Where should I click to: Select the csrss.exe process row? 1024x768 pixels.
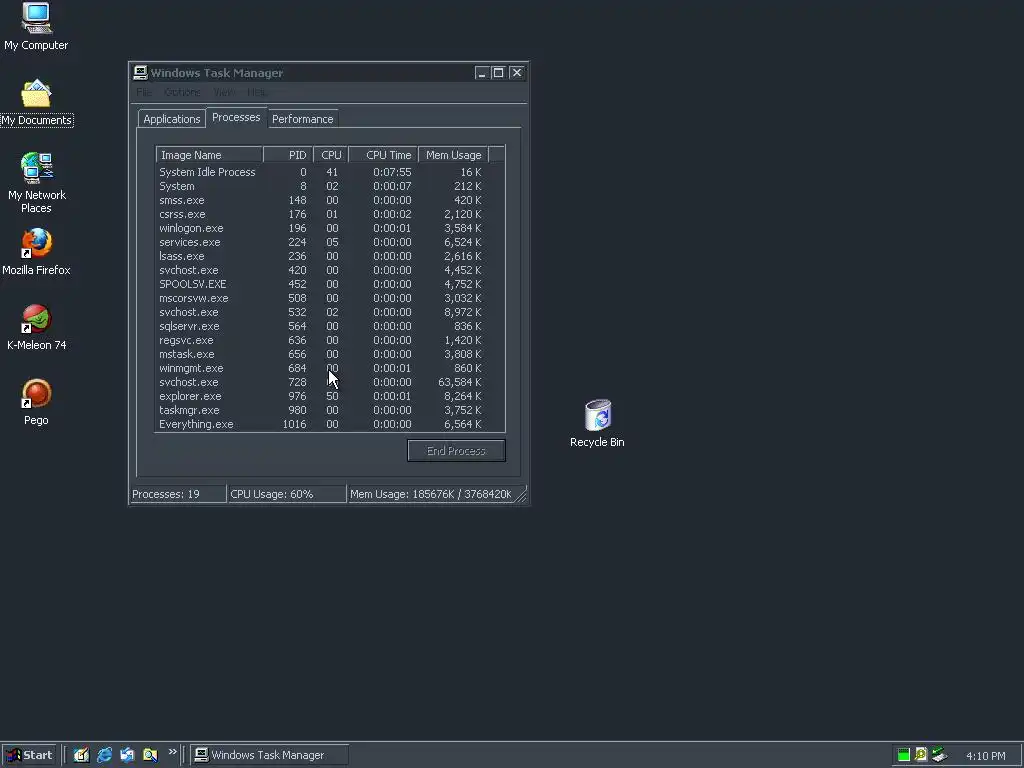coord(330,214)
